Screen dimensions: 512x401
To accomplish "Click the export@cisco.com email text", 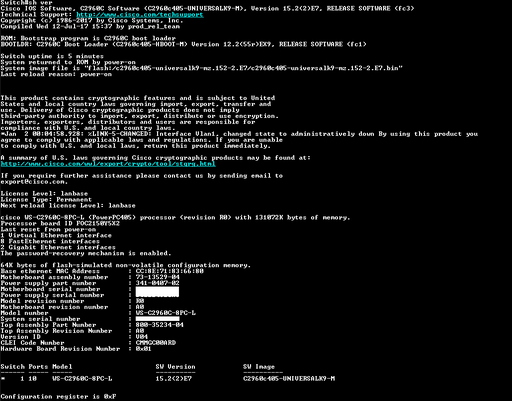I will click(33, 182).
